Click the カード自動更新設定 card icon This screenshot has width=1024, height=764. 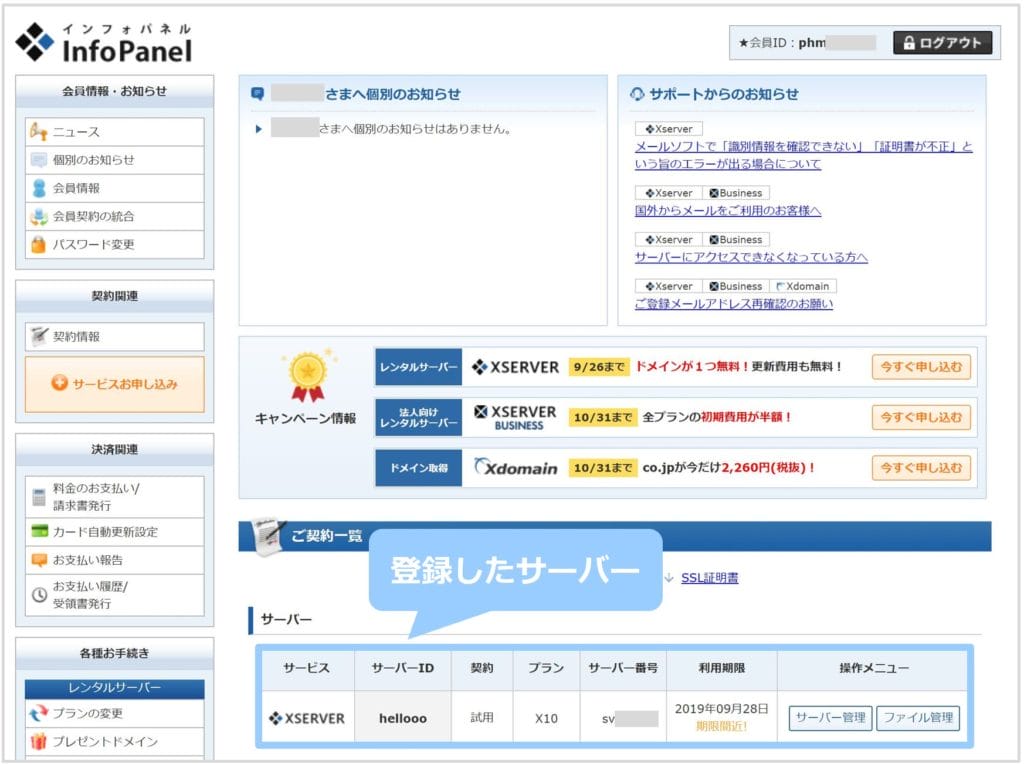point(39,531)
